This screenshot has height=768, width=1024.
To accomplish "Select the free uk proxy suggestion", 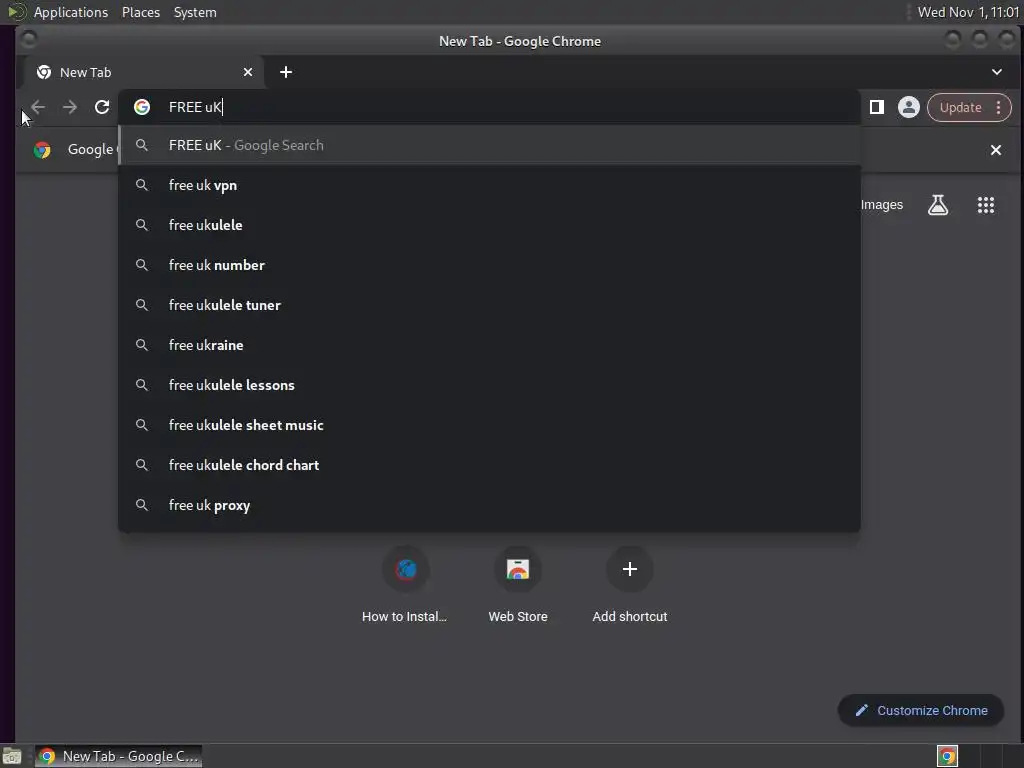I will click(x=489, y=505).
